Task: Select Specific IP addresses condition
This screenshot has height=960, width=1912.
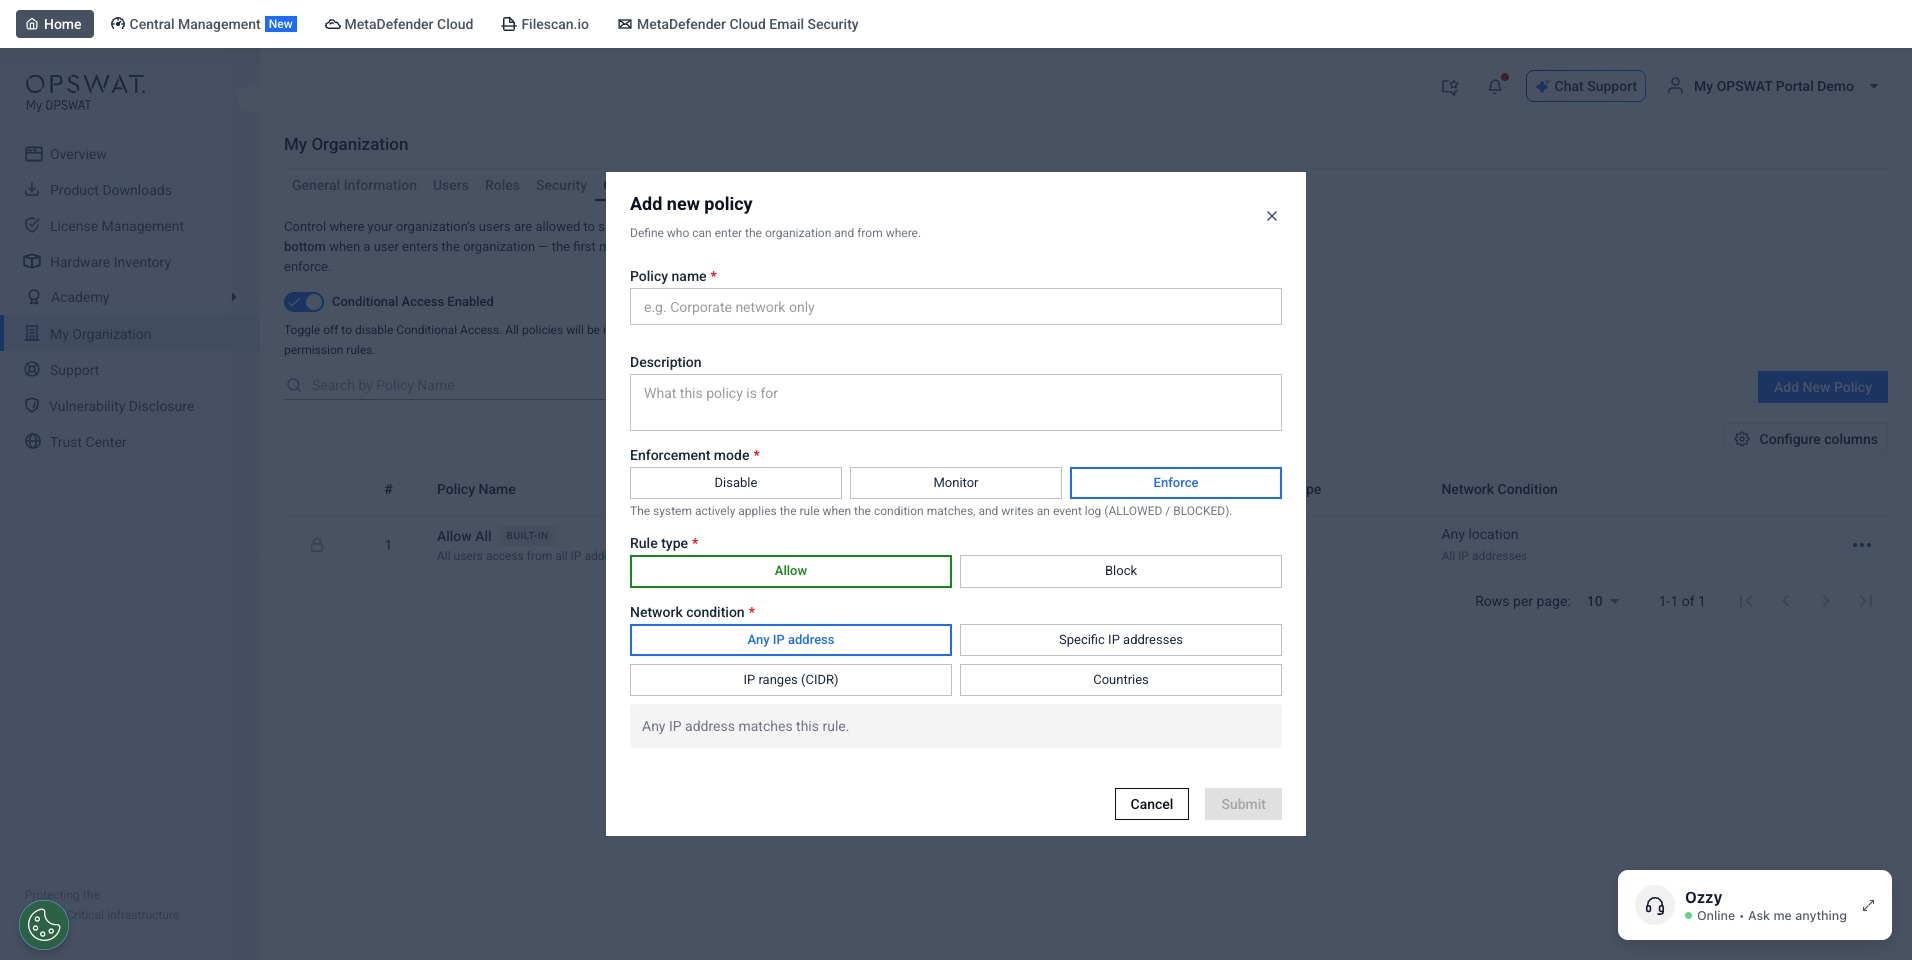Action: pos(1120,640)
